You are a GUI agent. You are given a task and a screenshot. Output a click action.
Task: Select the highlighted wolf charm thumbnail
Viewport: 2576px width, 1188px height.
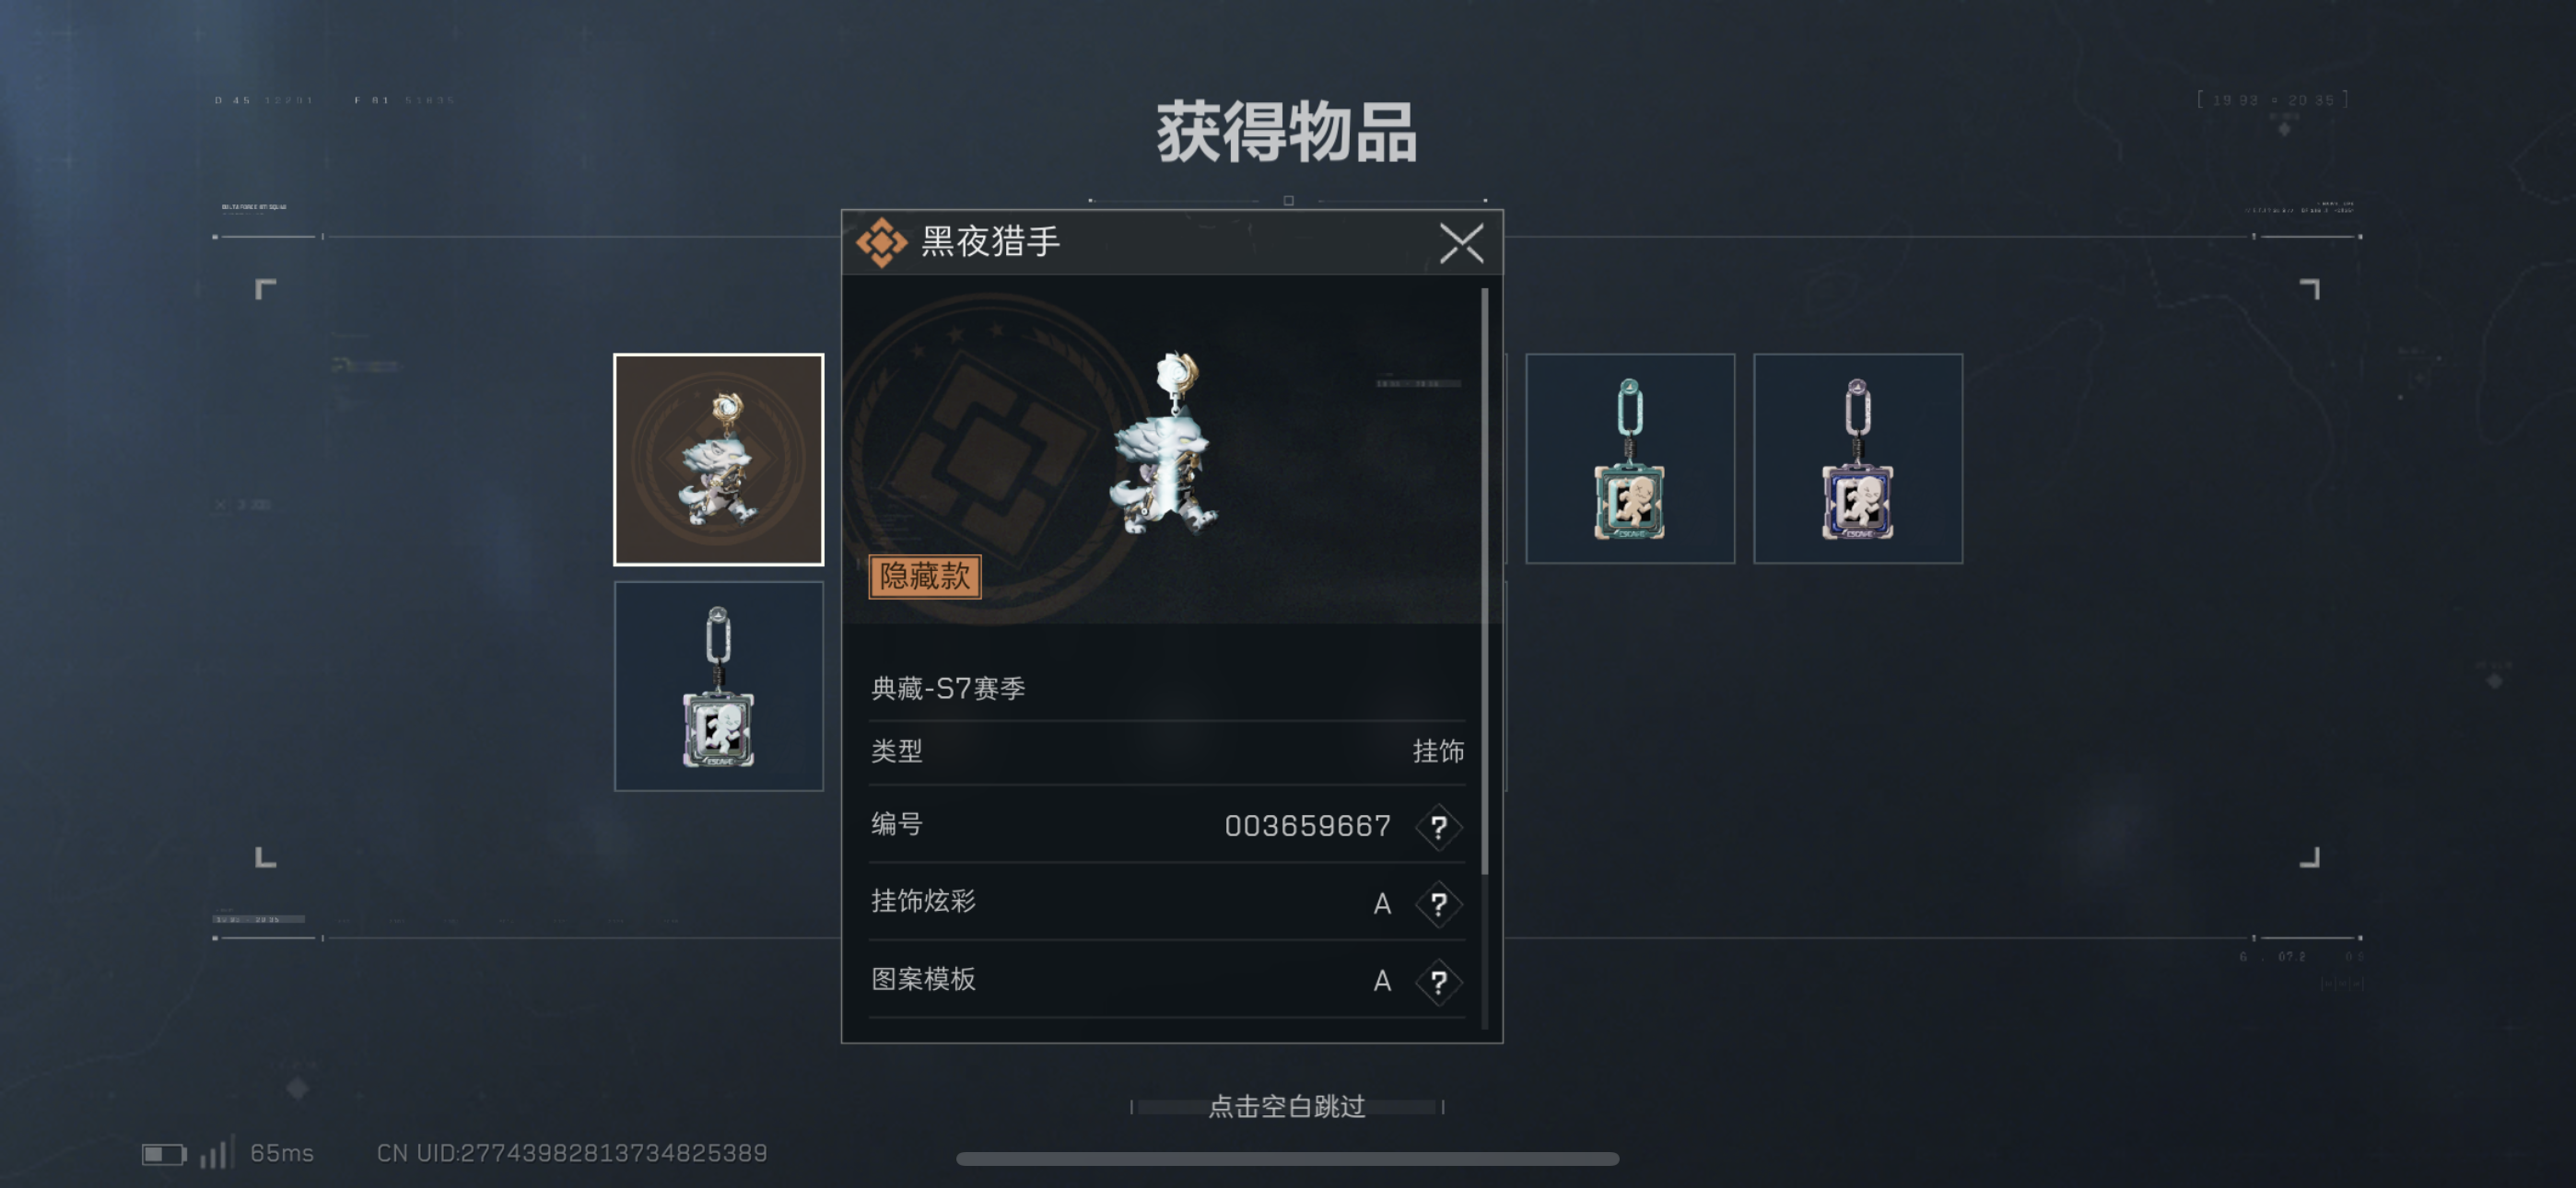(x=718, y=459)
